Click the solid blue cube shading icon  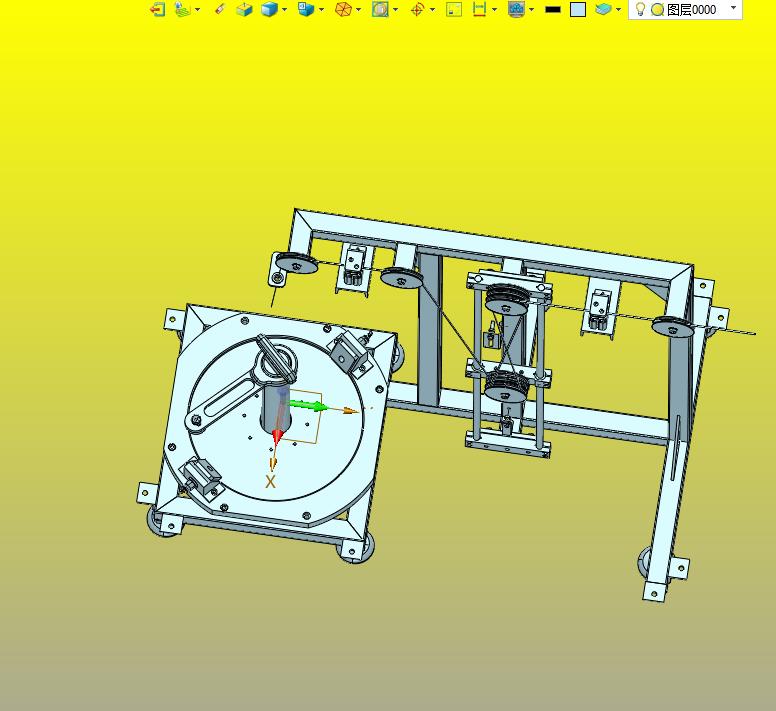[x=269, y=9]
